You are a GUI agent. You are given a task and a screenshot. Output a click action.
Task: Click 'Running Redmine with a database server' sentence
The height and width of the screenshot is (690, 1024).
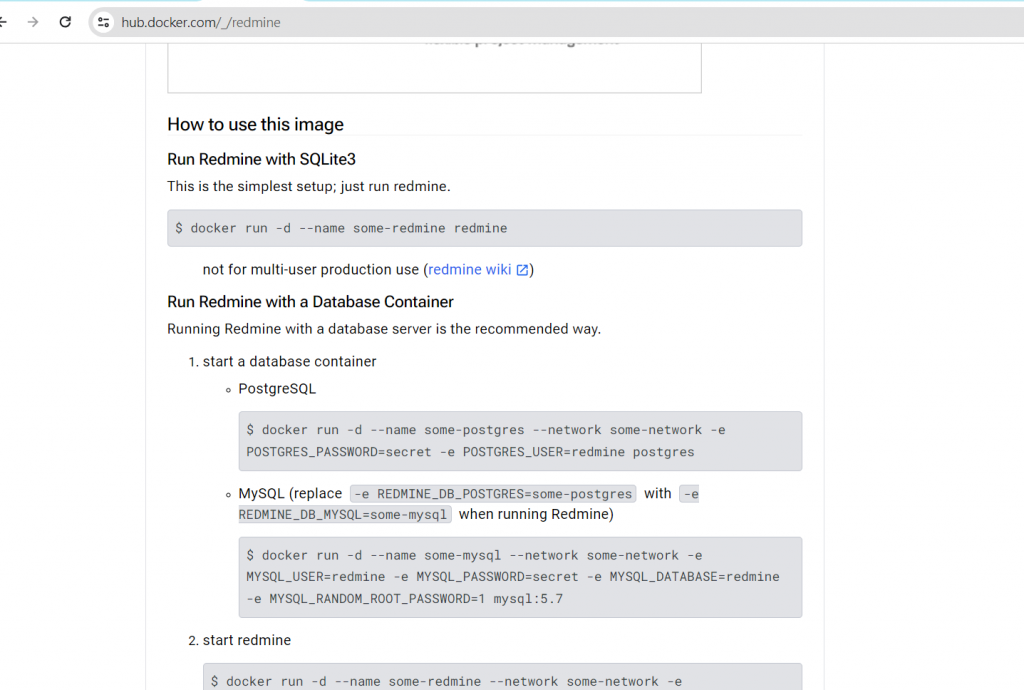pos(384,329)
